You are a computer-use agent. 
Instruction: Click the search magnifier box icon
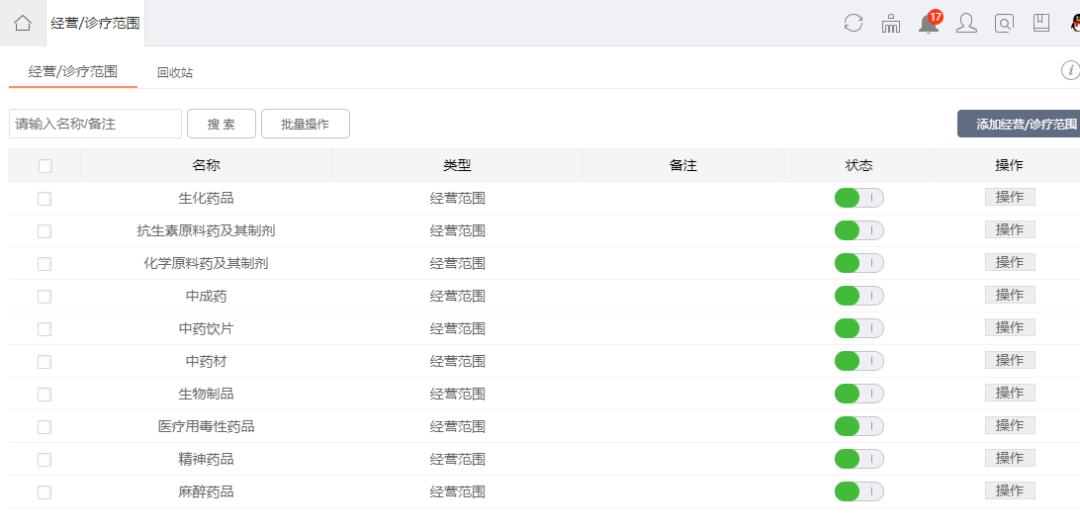tap(1004, 23)
